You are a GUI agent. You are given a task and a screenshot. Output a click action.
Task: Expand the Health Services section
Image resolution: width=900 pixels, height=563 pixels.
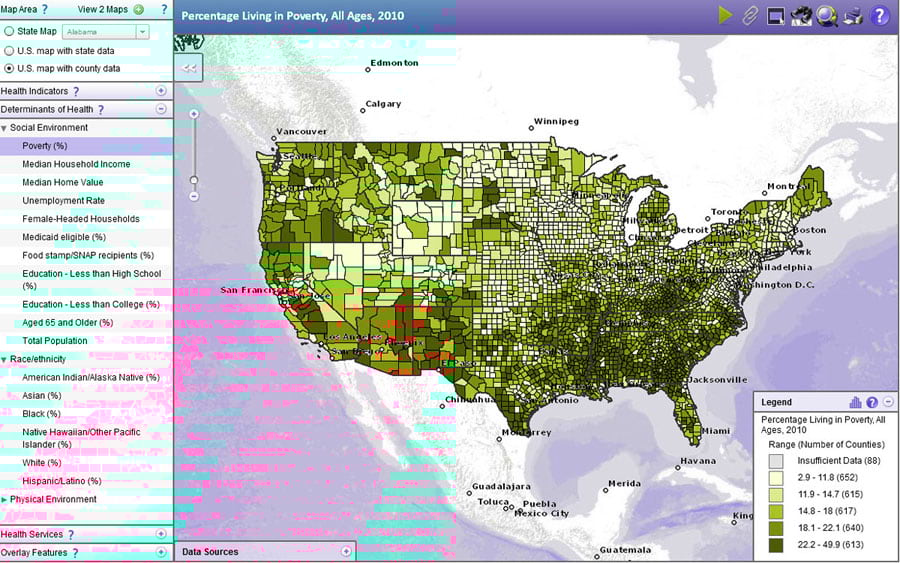pyautogui.click(x=161, y=534)
